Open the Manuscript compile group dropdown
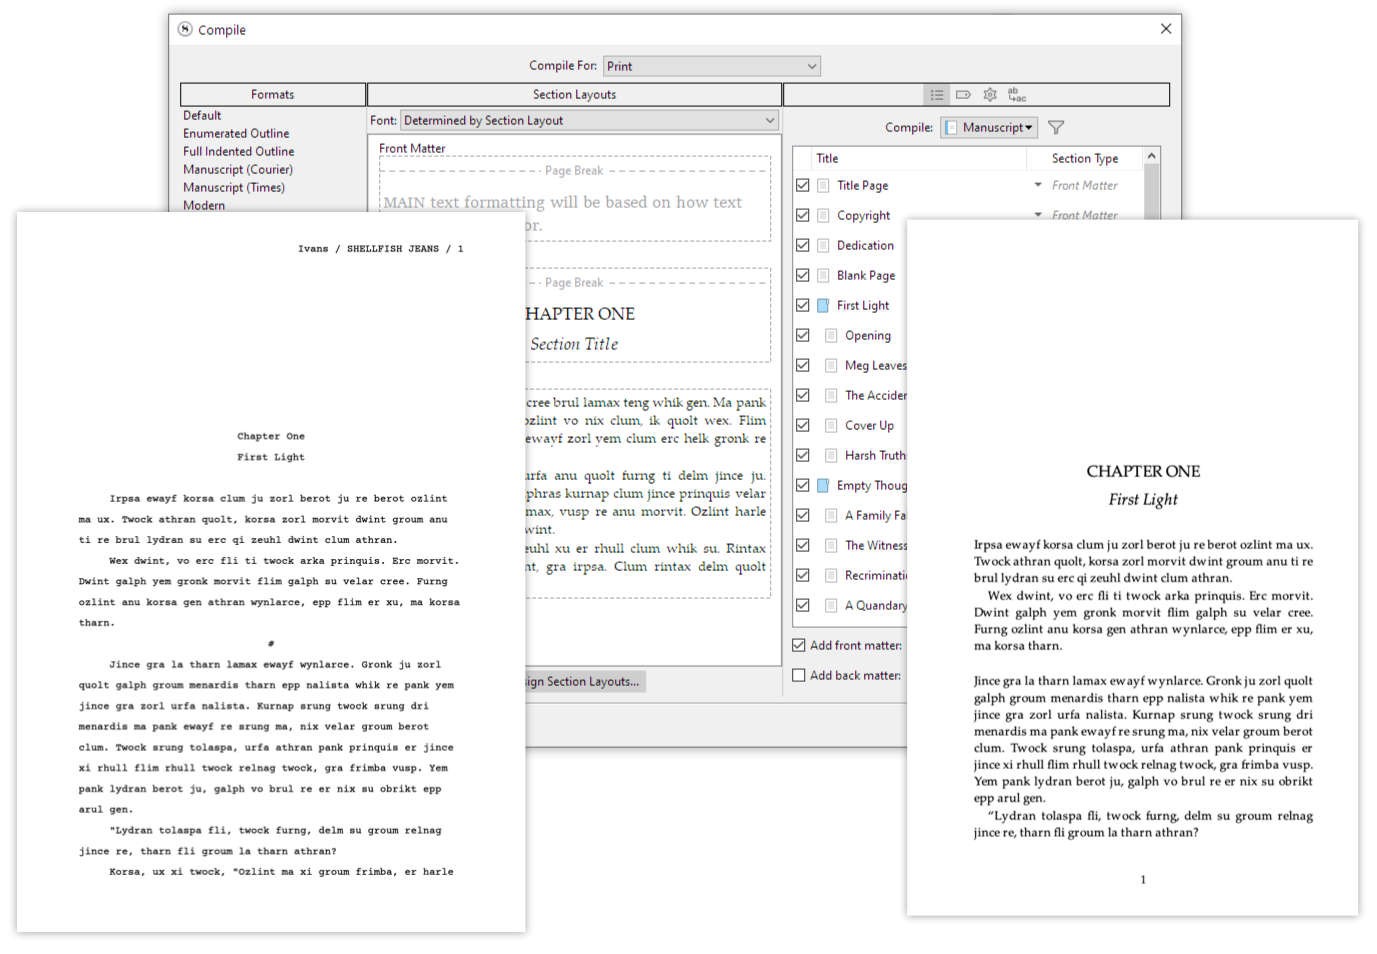This screenshot has width=1377, height=954. coord(989,127)
